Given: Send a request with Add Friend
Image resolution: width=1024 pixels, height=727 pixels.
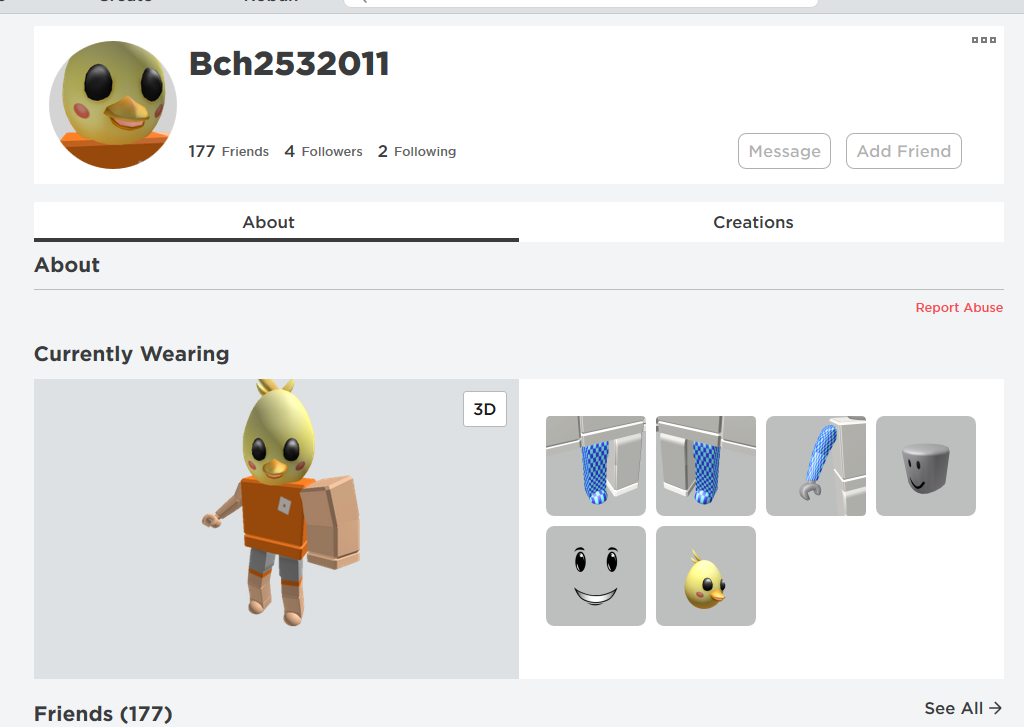Looking at the screenshot, I should point(904,151).
